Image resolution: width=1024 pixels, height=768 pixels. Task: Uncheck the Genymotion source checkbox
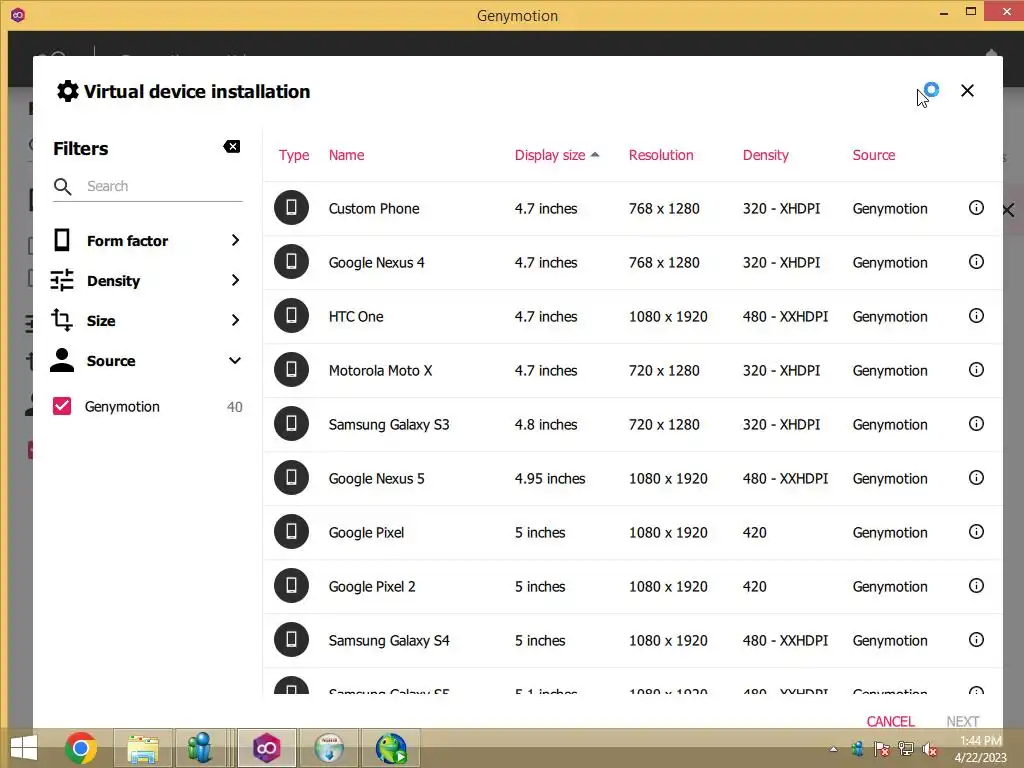[x=62, y=406]
